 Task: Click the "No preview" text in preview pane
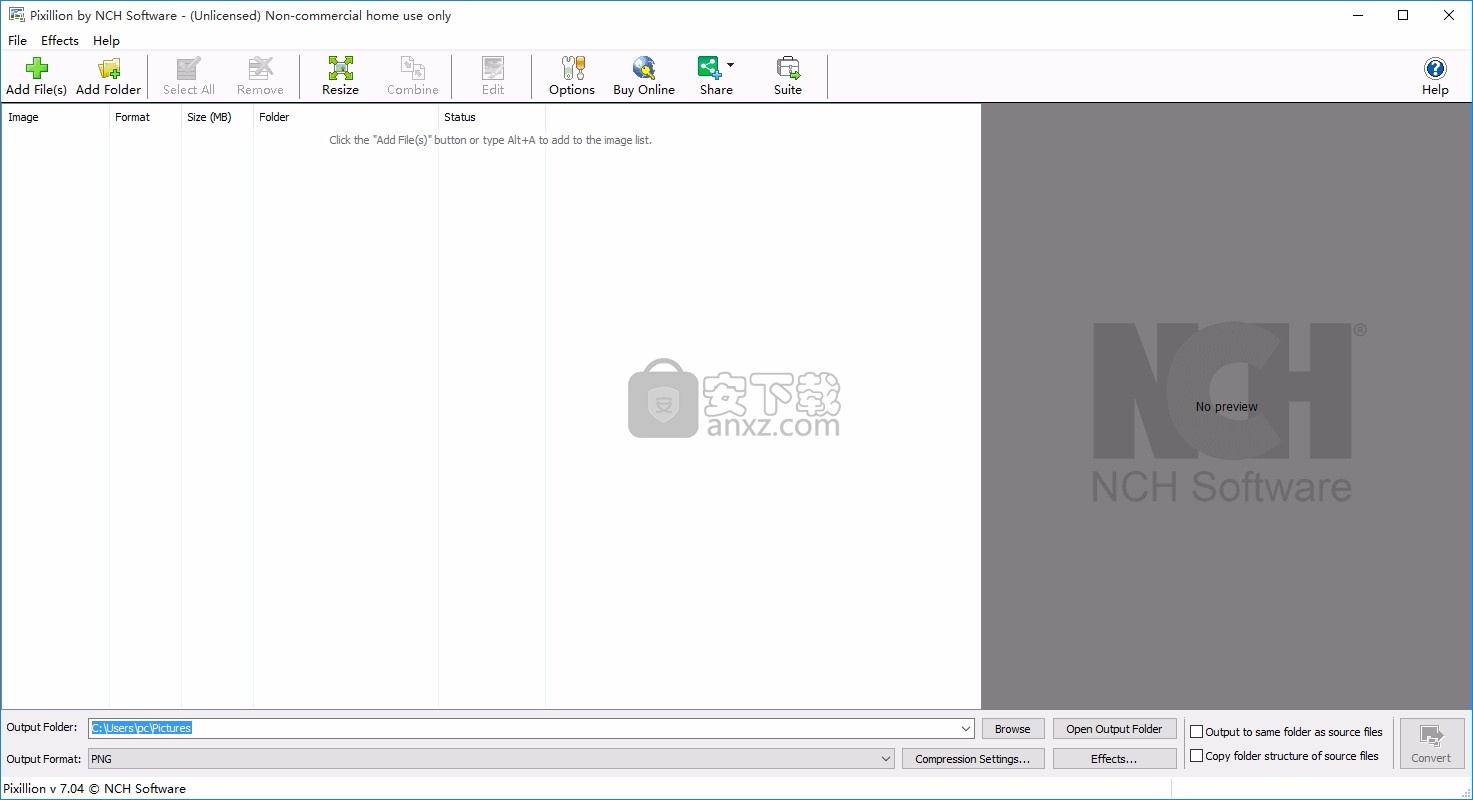click(x=1227, y=407)
